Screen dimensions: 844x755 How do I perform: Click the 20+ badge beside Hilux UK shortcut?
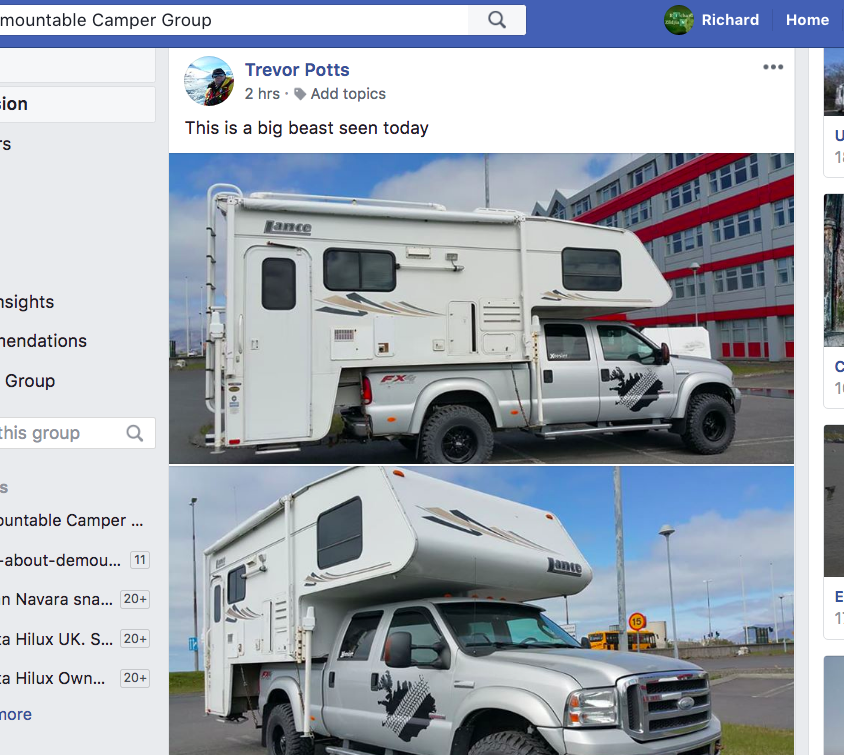click(135, 639)
